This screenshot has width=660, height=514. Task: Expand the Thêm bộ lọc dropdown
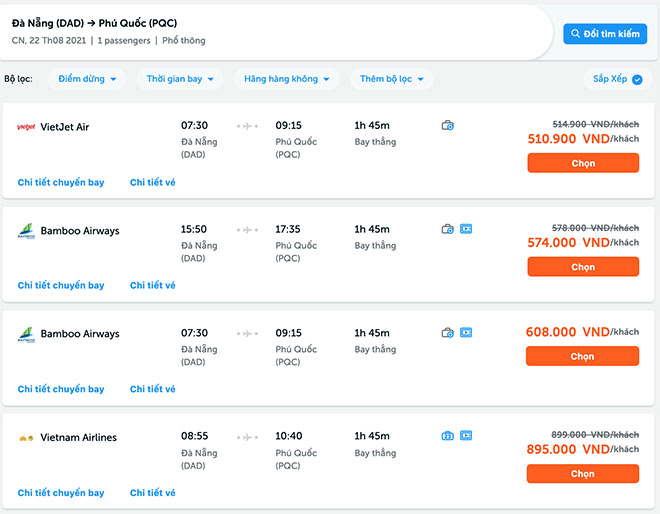pos(391,79)
